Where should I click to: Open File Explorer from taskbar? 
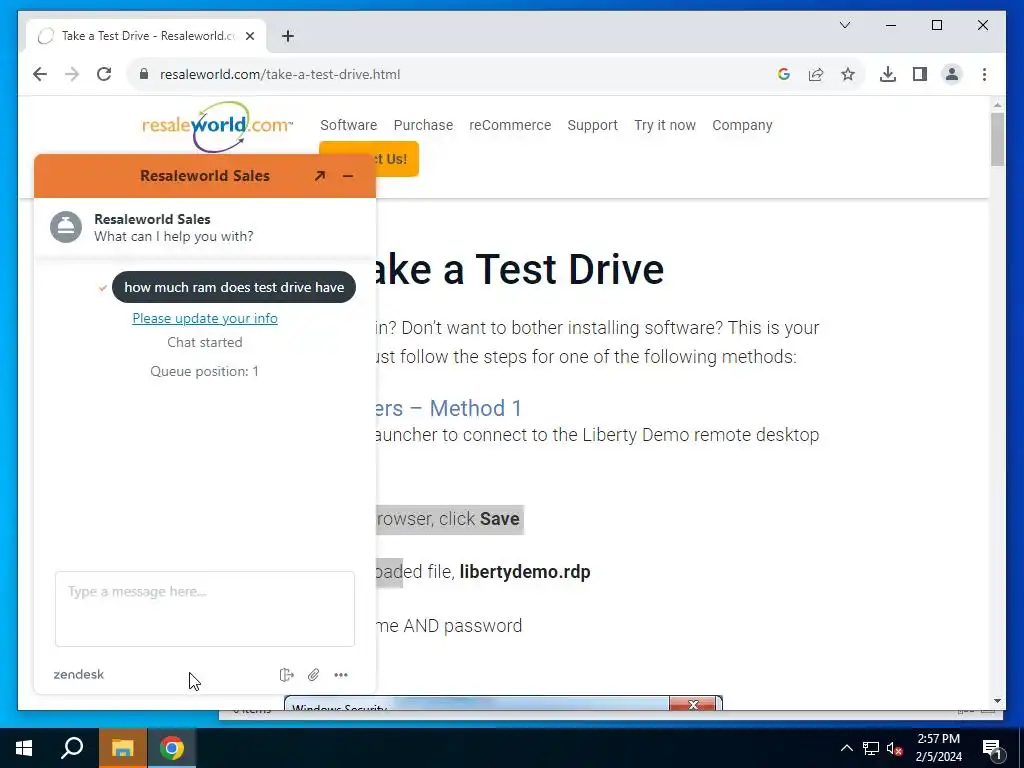point(122,748)
